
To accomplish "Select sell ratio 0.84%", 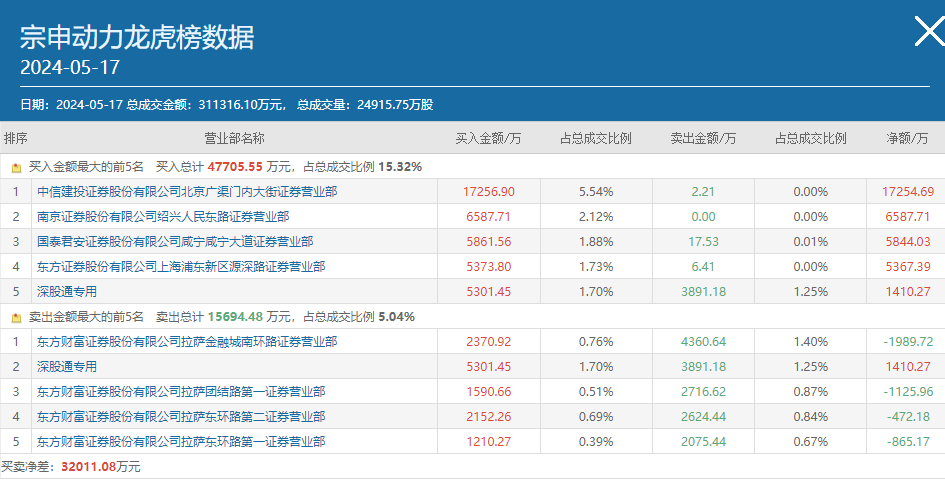I will tap(811, 417).
